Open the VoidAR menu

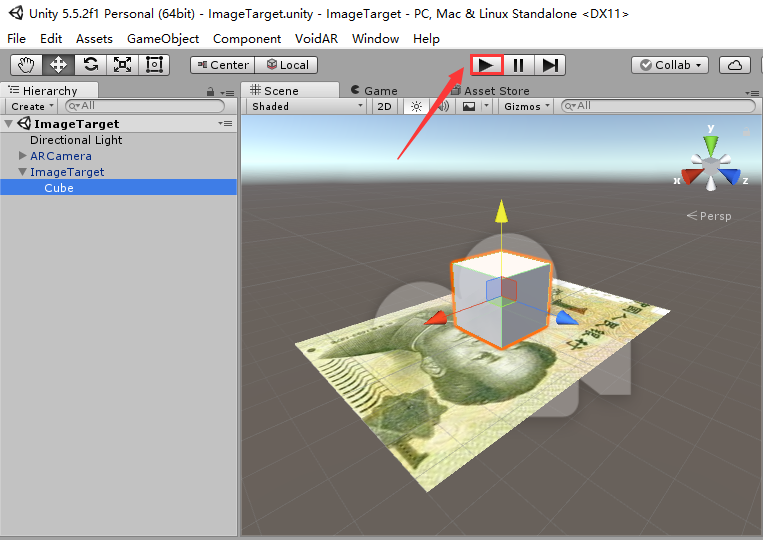pos(316,38)
